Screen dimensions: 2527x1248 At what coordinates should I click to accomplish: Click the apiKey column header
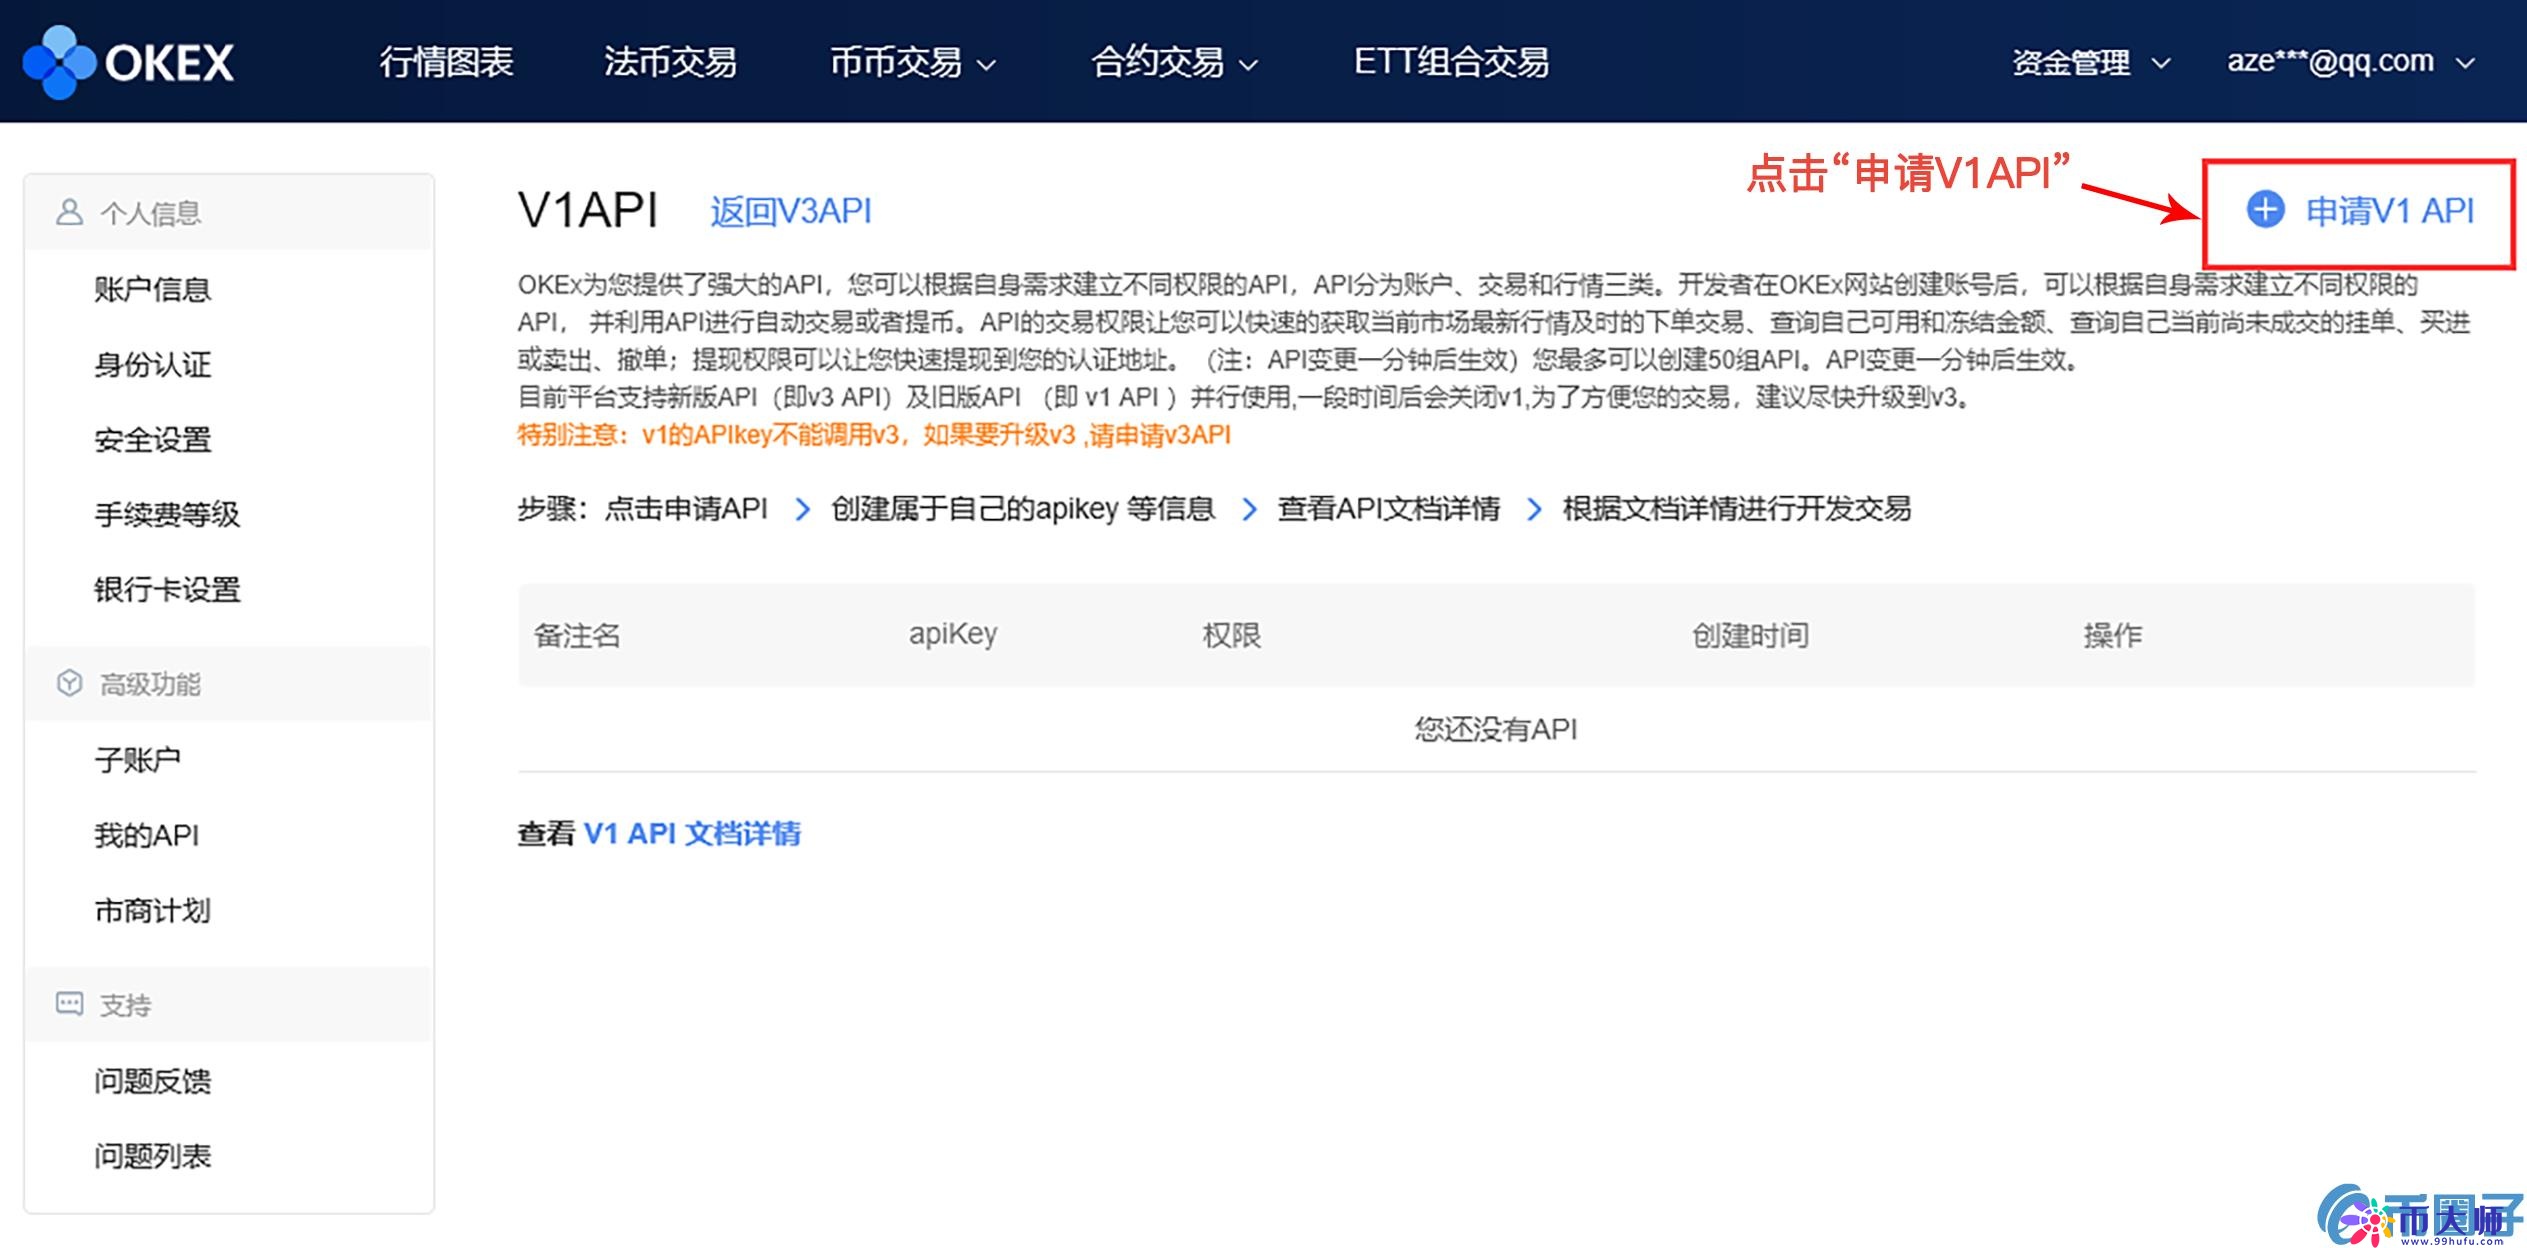tap(952, 634)
